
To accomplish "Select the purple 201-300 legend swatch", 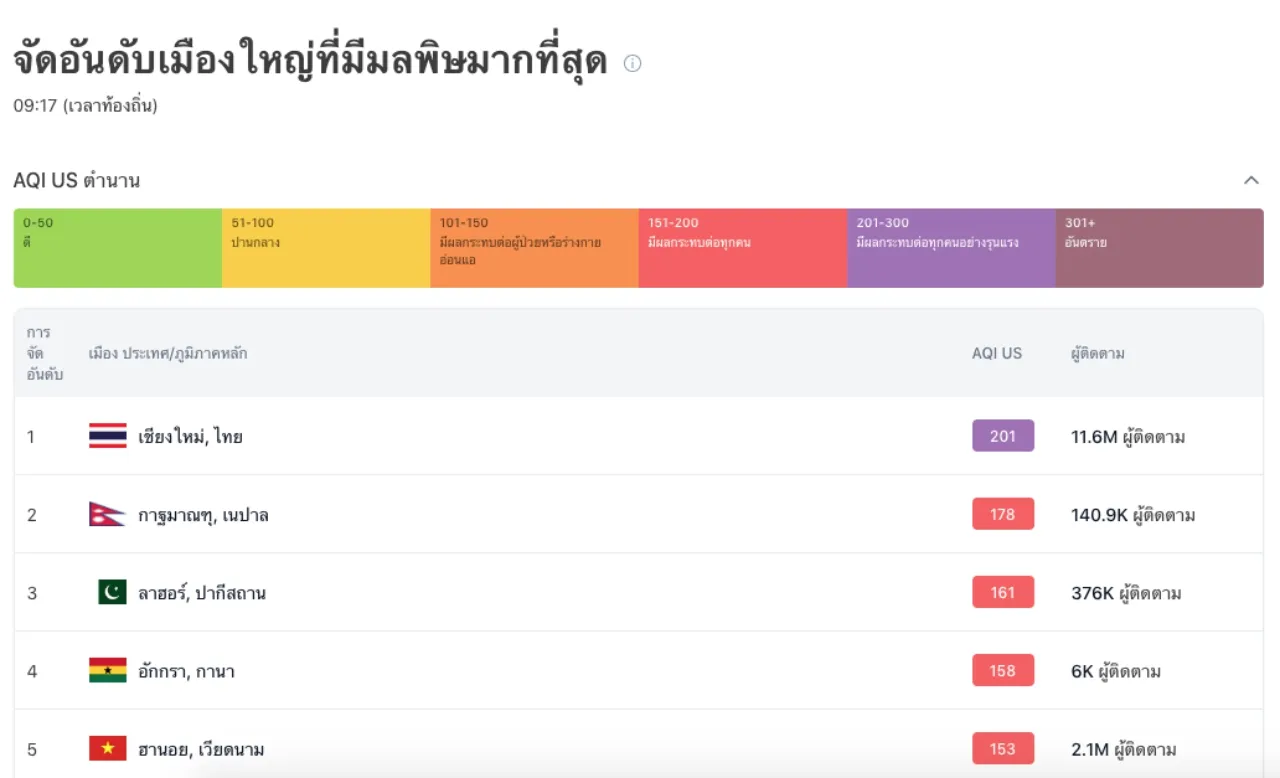I will pos(951,248).
